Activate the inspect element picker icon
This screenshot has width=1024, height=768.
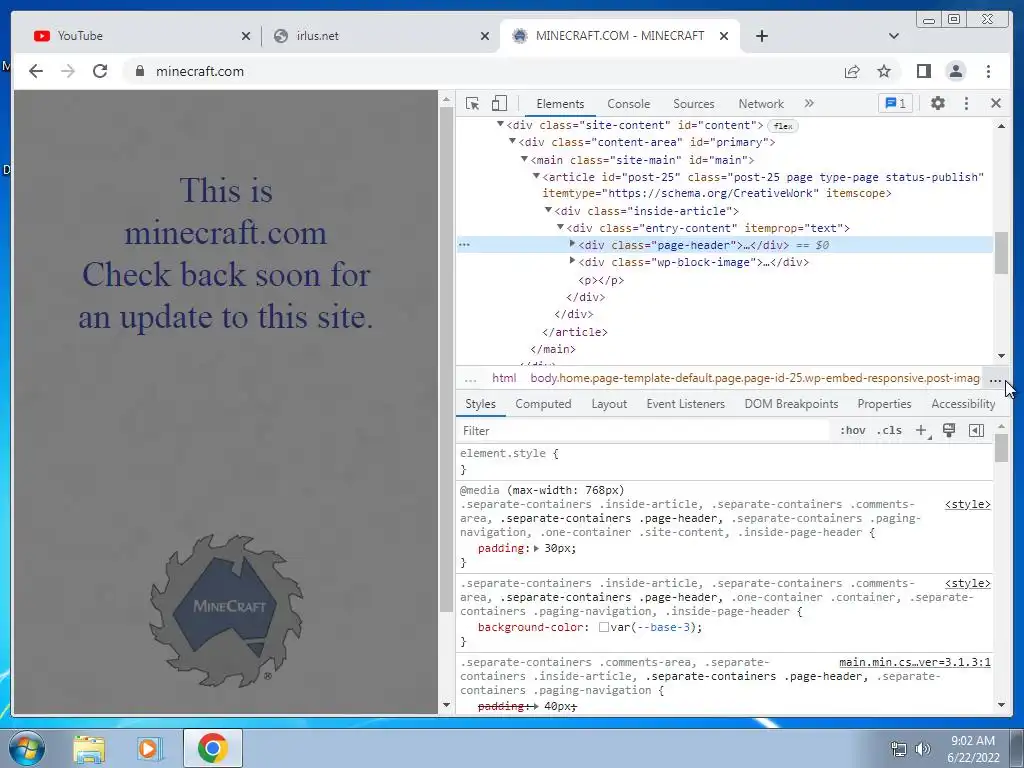(x=472, y=103)
